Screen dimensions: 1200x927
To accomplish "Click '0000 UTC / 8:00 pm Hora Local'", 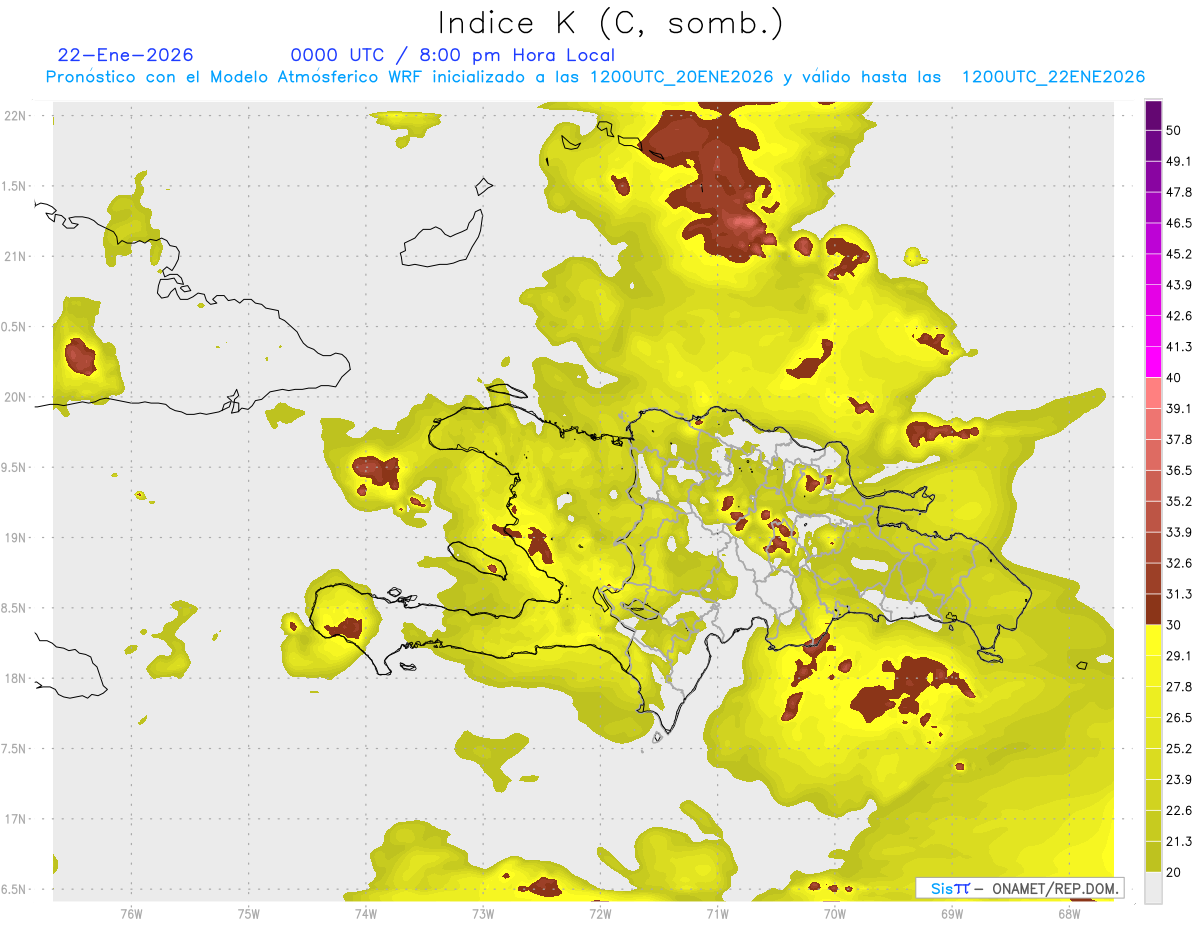I will click(452, 55).
